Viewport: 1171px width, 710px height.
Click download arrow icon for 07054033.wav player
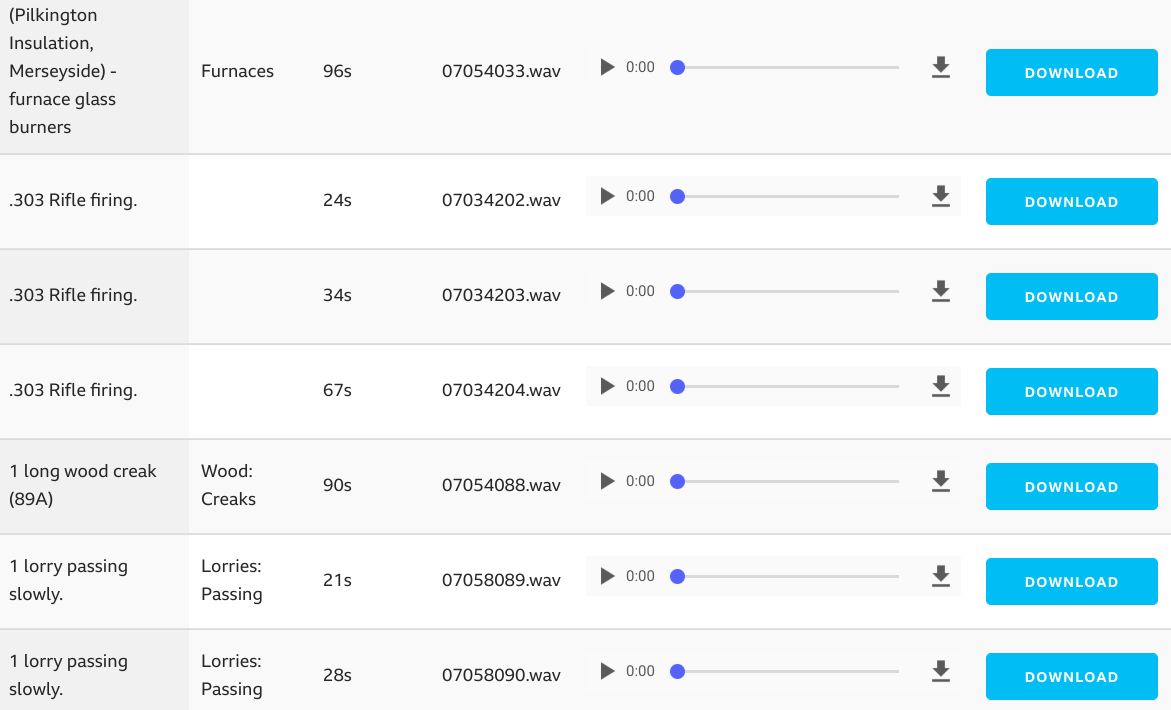tap(941, 67)
